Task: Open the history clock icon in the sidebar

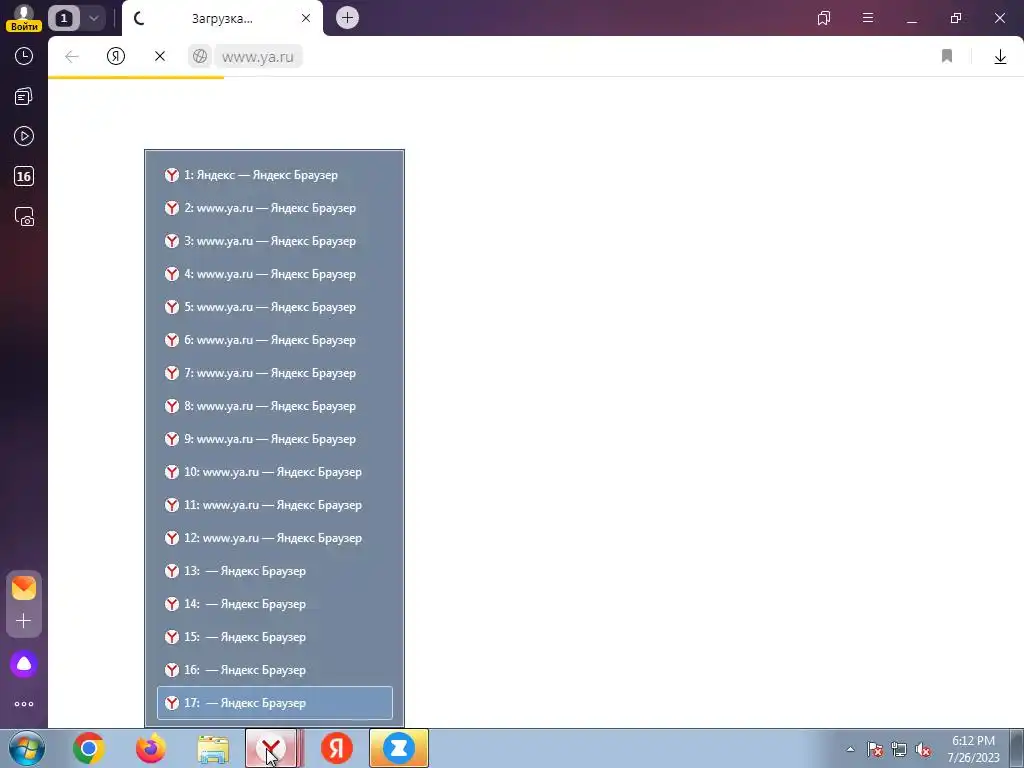Action: [24, 57]
